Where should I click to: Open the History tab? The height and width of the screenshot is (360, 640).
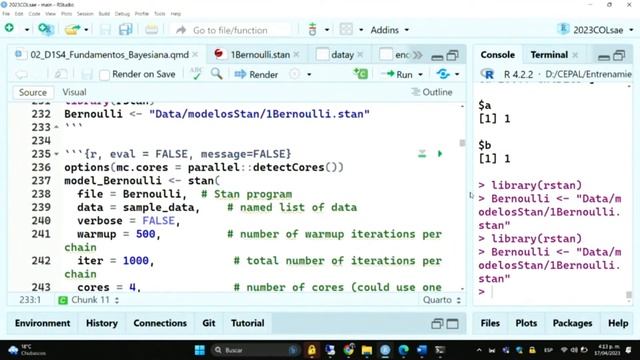point(102,323)
